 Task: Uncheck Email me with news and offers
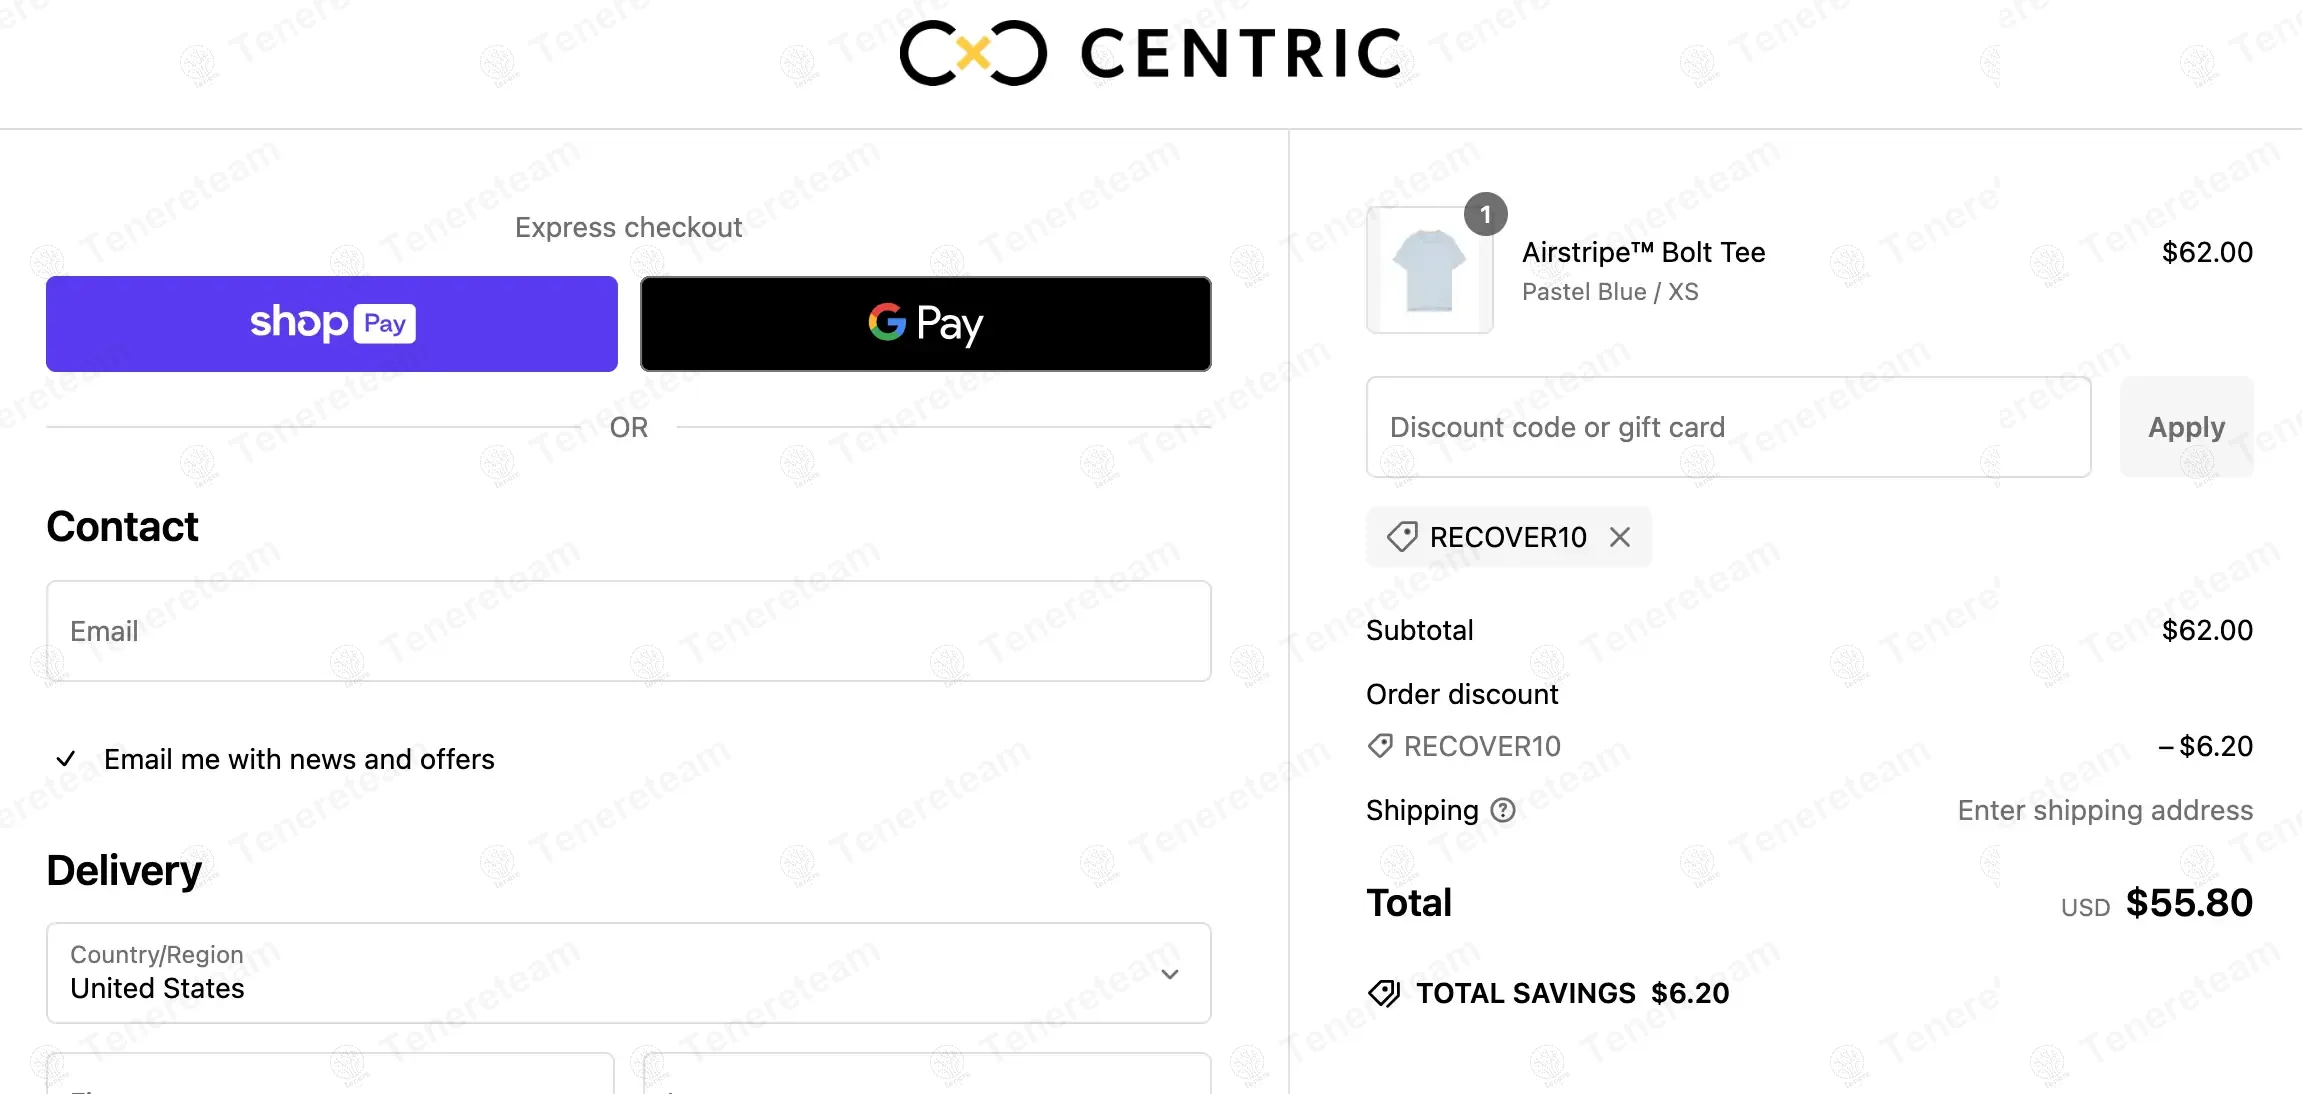(x=66, y=759)
